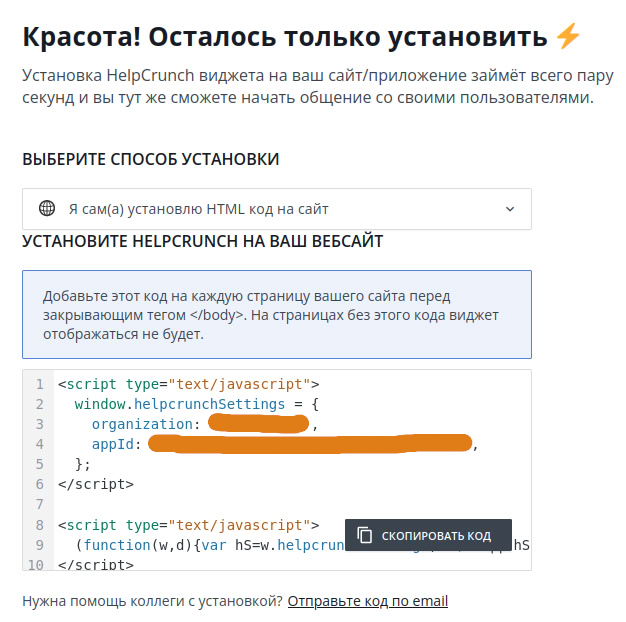Click the globe icon in the dropdown
The height and width of the screenshot is (622, 626).
pyautogui.click(x=47, y=208)
